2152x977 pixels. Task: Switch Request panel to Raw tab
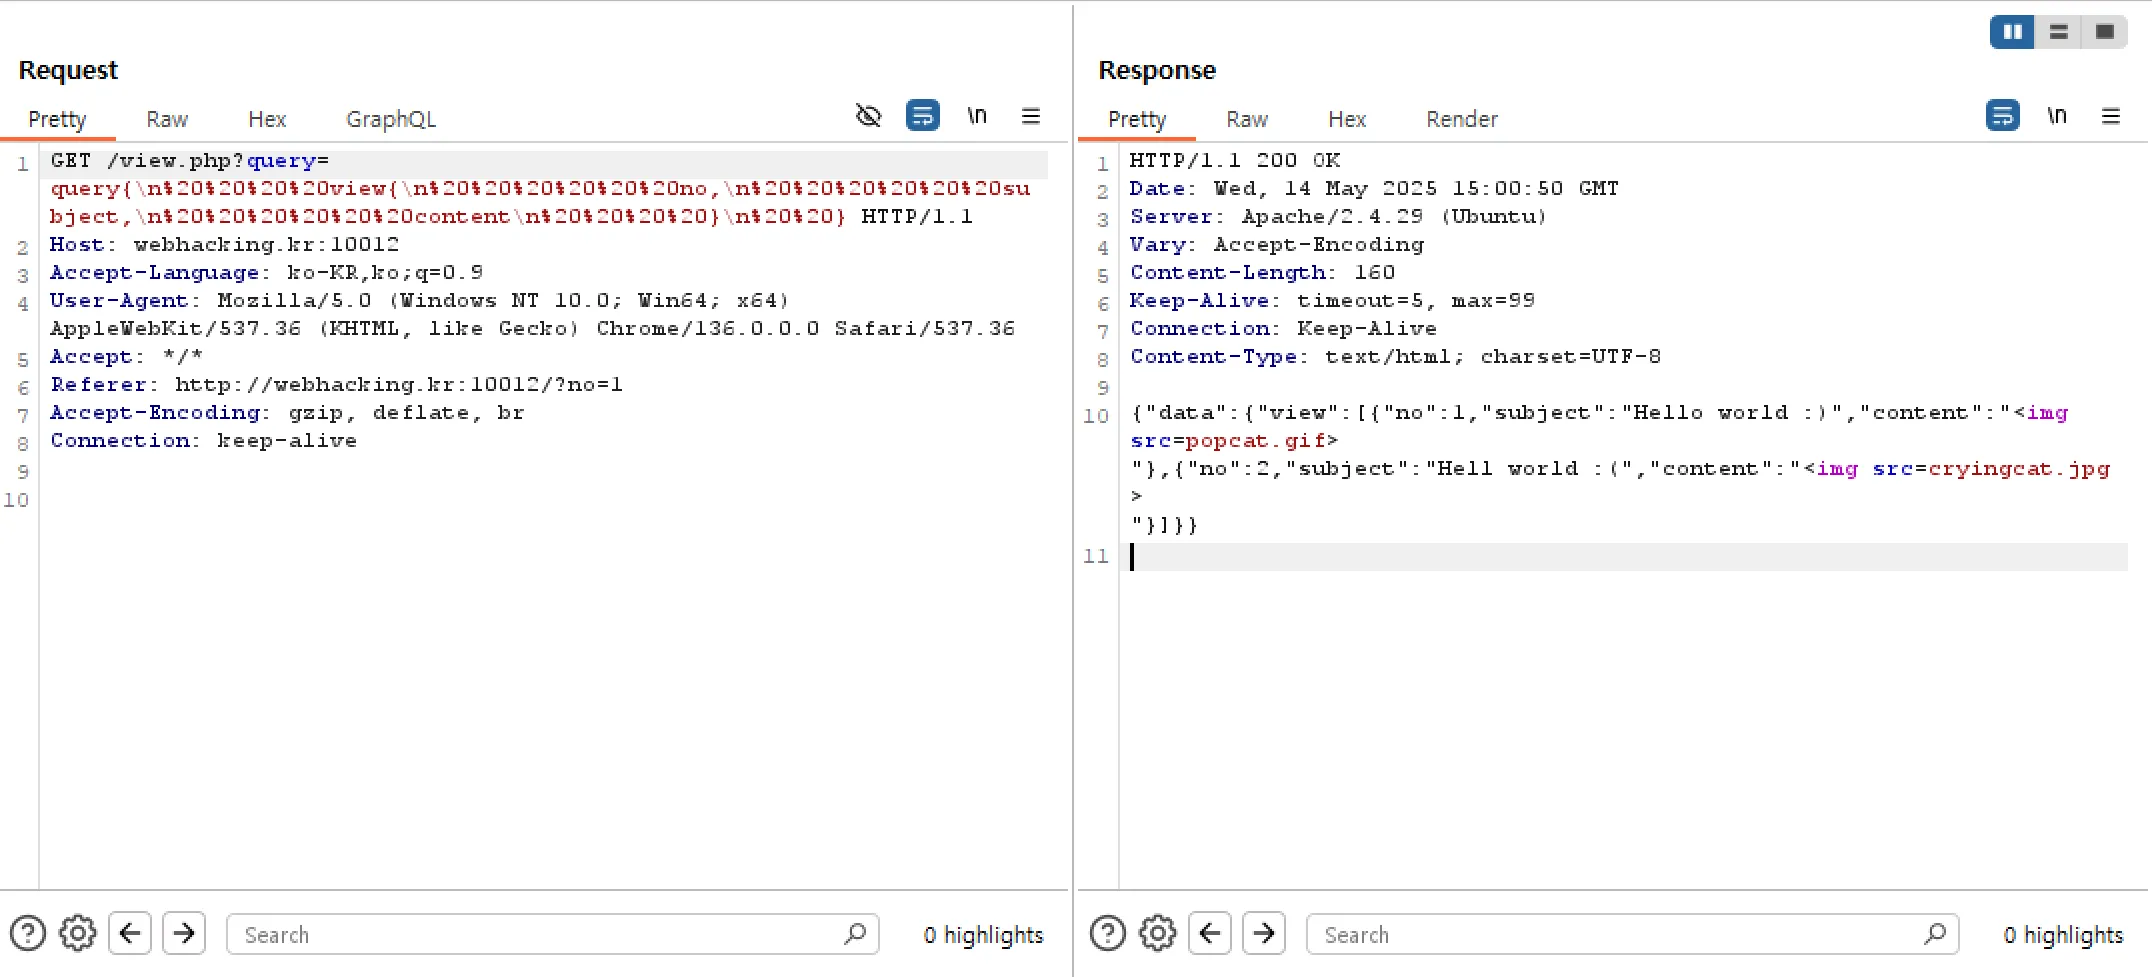click(x=167, y=119)
